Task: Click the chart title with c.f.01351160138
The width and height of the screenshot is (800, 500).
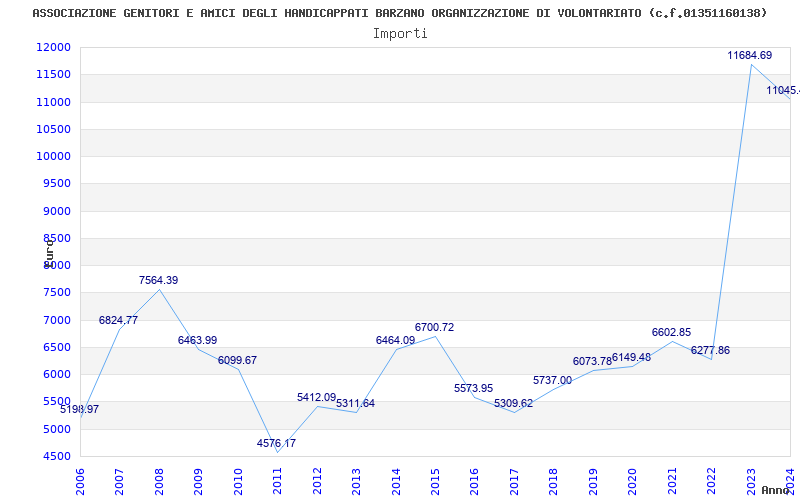Action: pyautogui.click(x=399, y=13)
